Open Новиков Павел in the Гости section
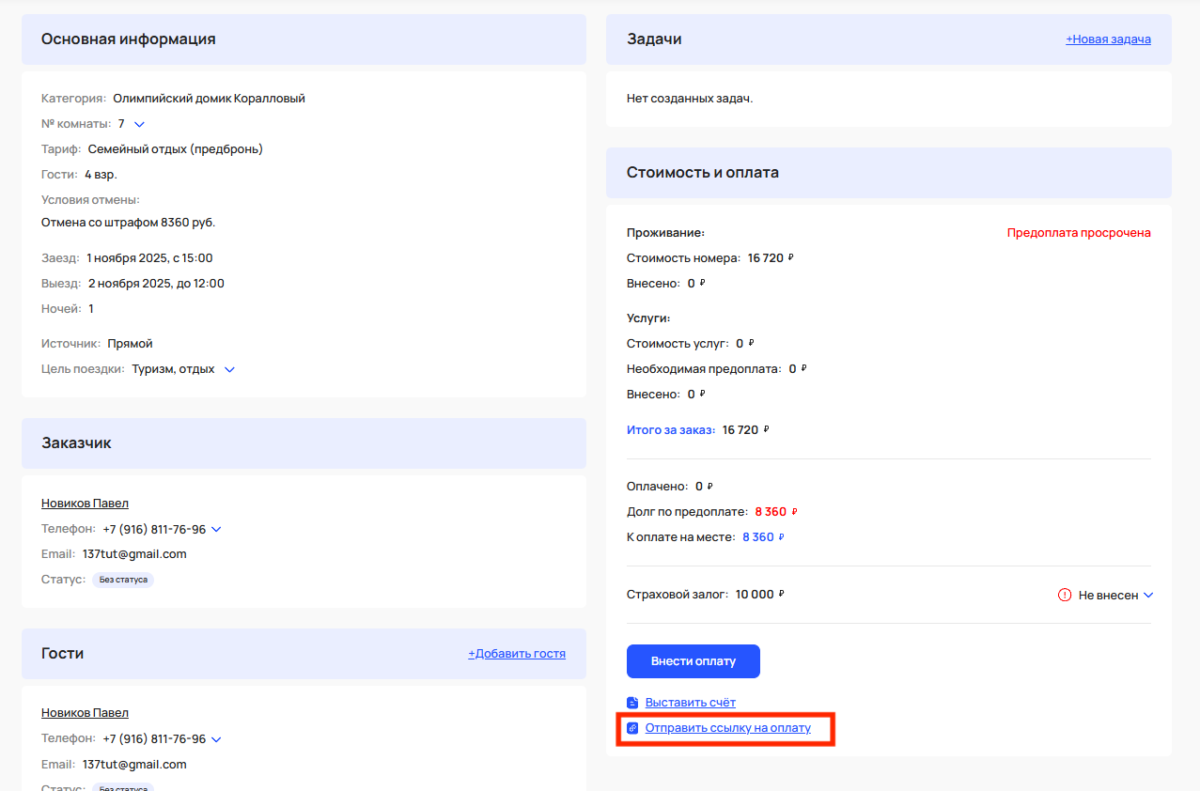1200x791 pixels. click(x=84, y=712)
